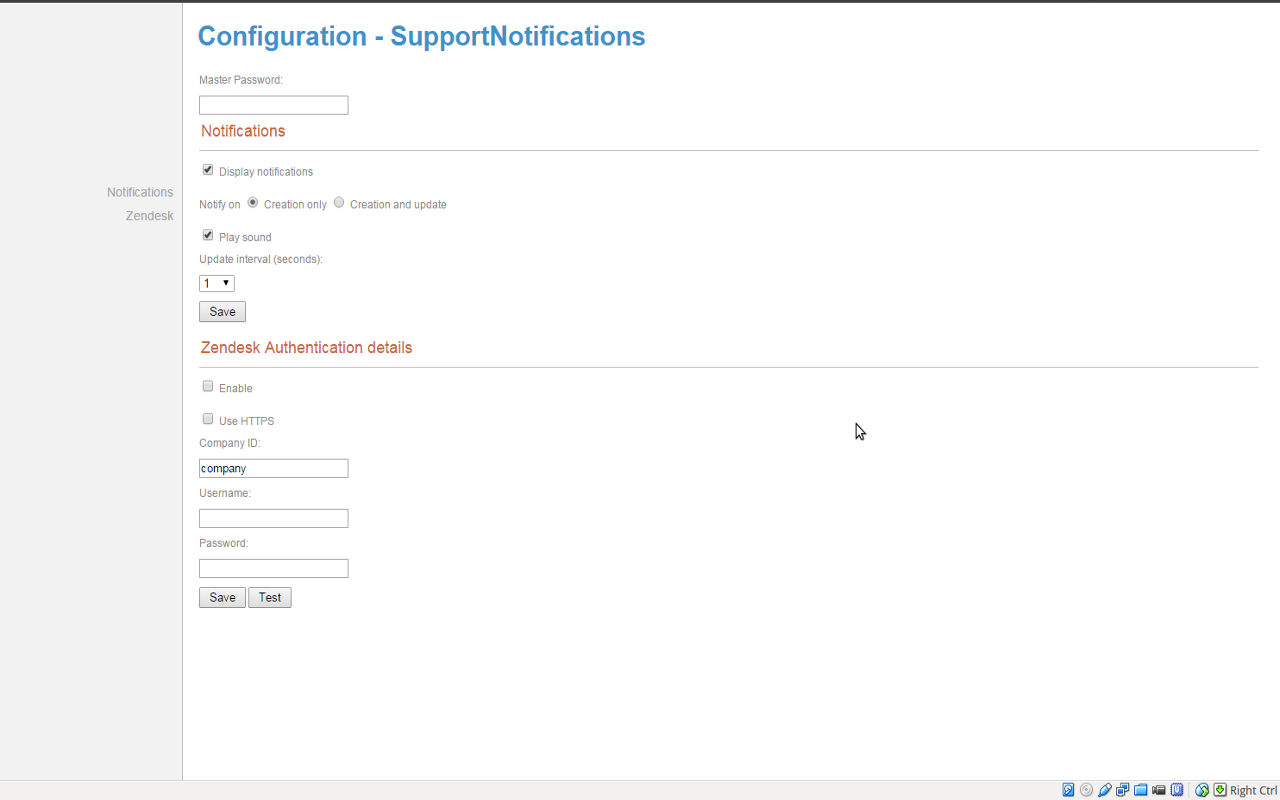
Task: Save the Notifications settings
Action: [222, 312]
